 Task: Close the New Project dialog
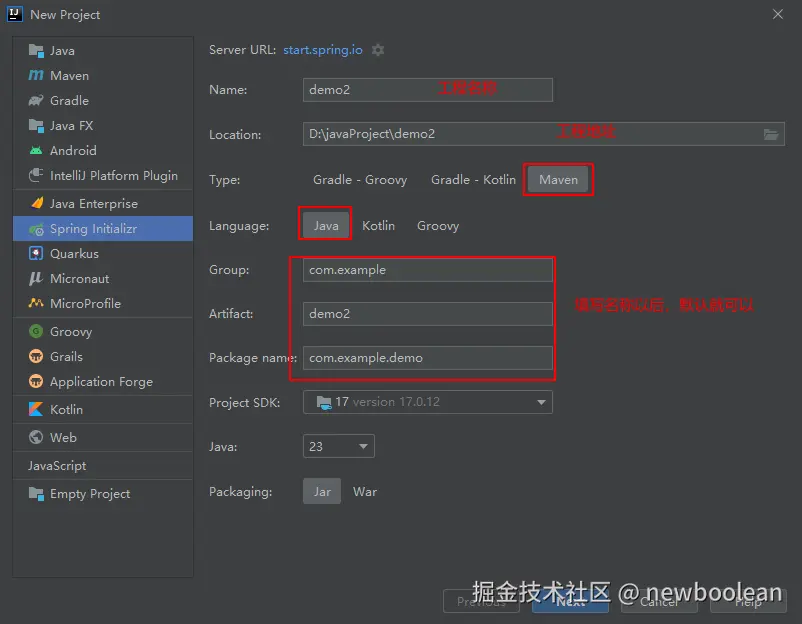pyautogui.click(x=778, y=14)
